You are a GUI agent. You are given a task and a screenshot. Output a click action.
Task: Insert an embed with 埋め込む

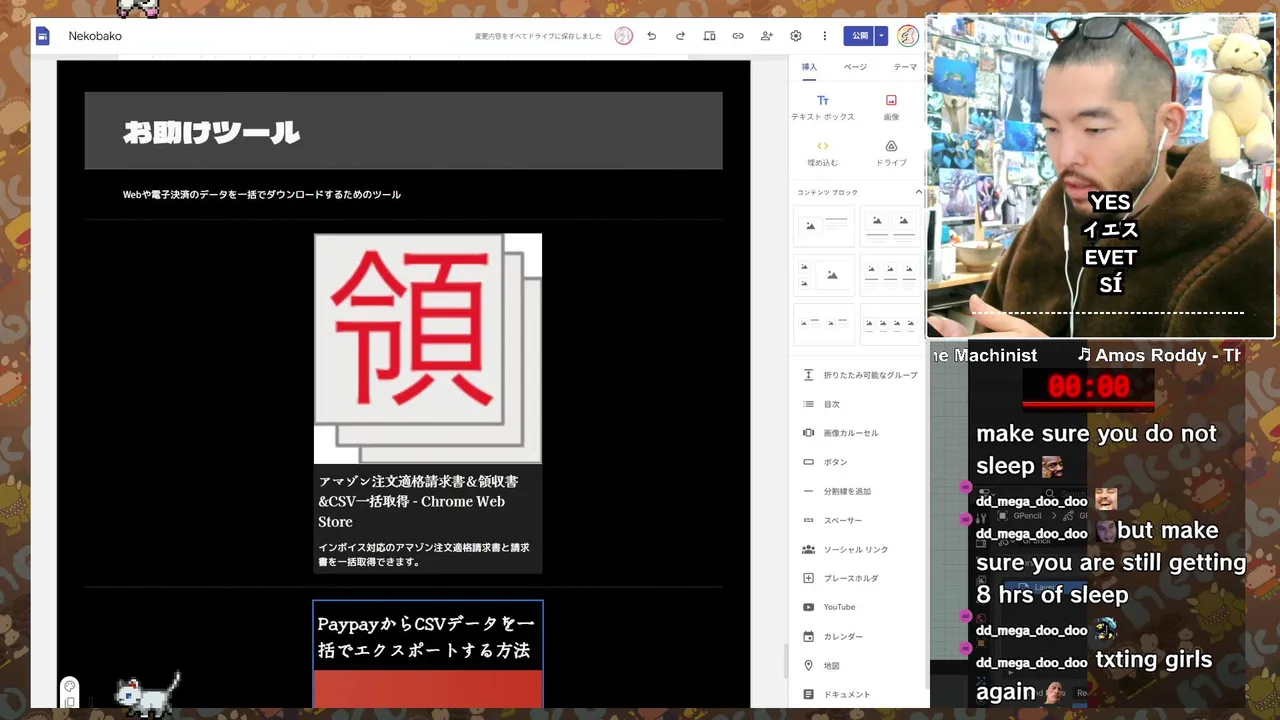click(x=823, y=153)
